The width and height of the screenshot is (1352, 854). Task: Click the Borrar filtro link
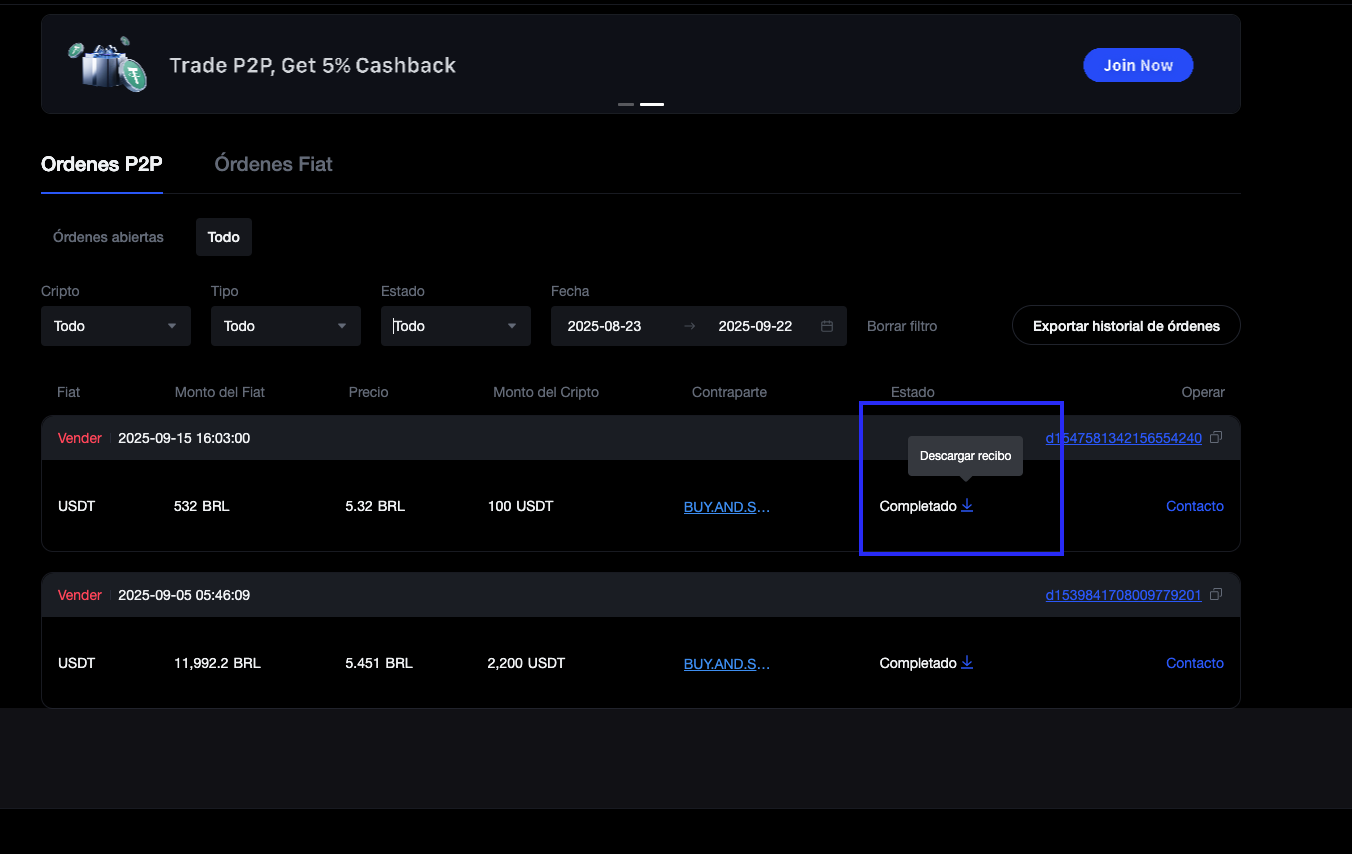coord(902,326)
